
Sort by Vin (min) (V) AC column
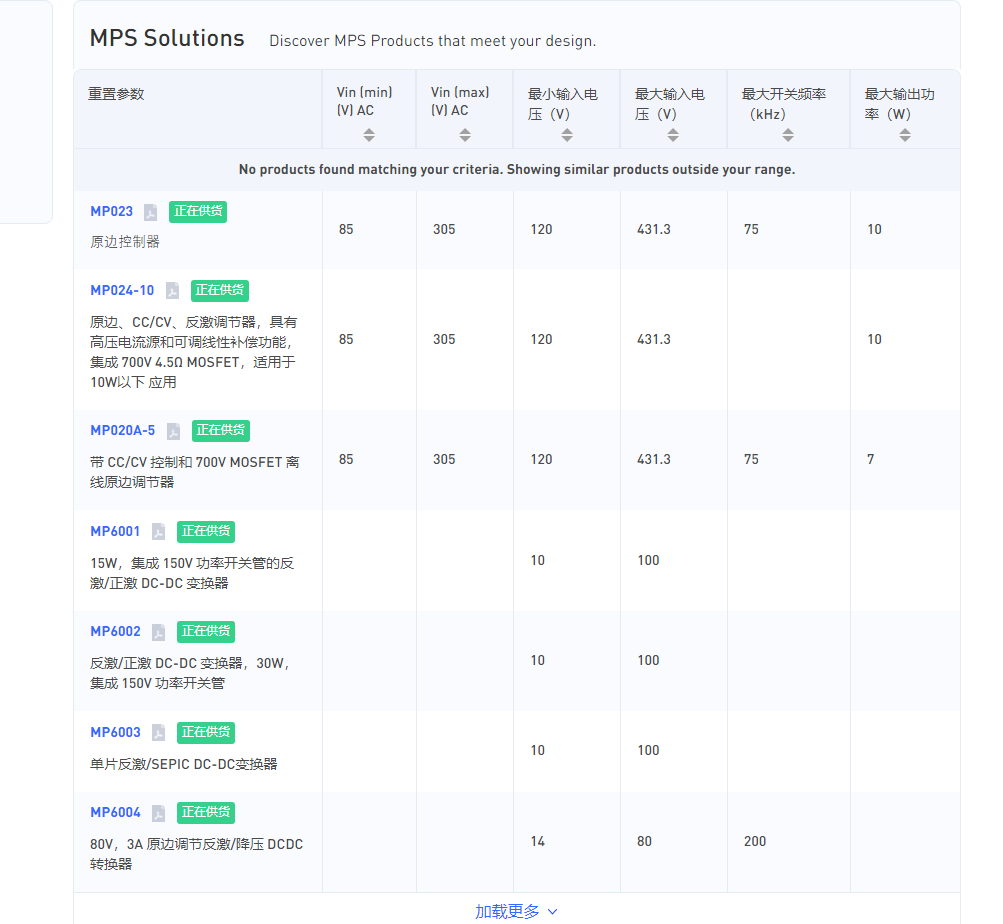pos(369,135)
